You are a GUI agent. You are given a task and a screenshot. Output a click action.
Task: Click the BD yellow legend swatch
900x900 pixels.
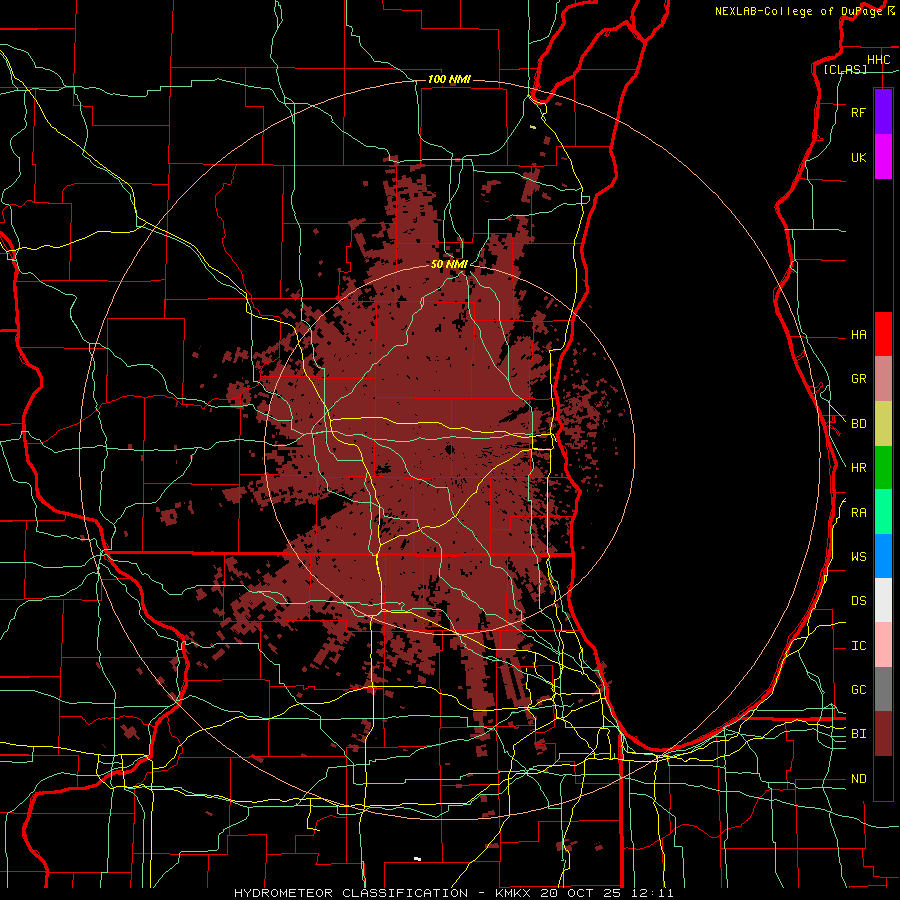tap(883, 424)
